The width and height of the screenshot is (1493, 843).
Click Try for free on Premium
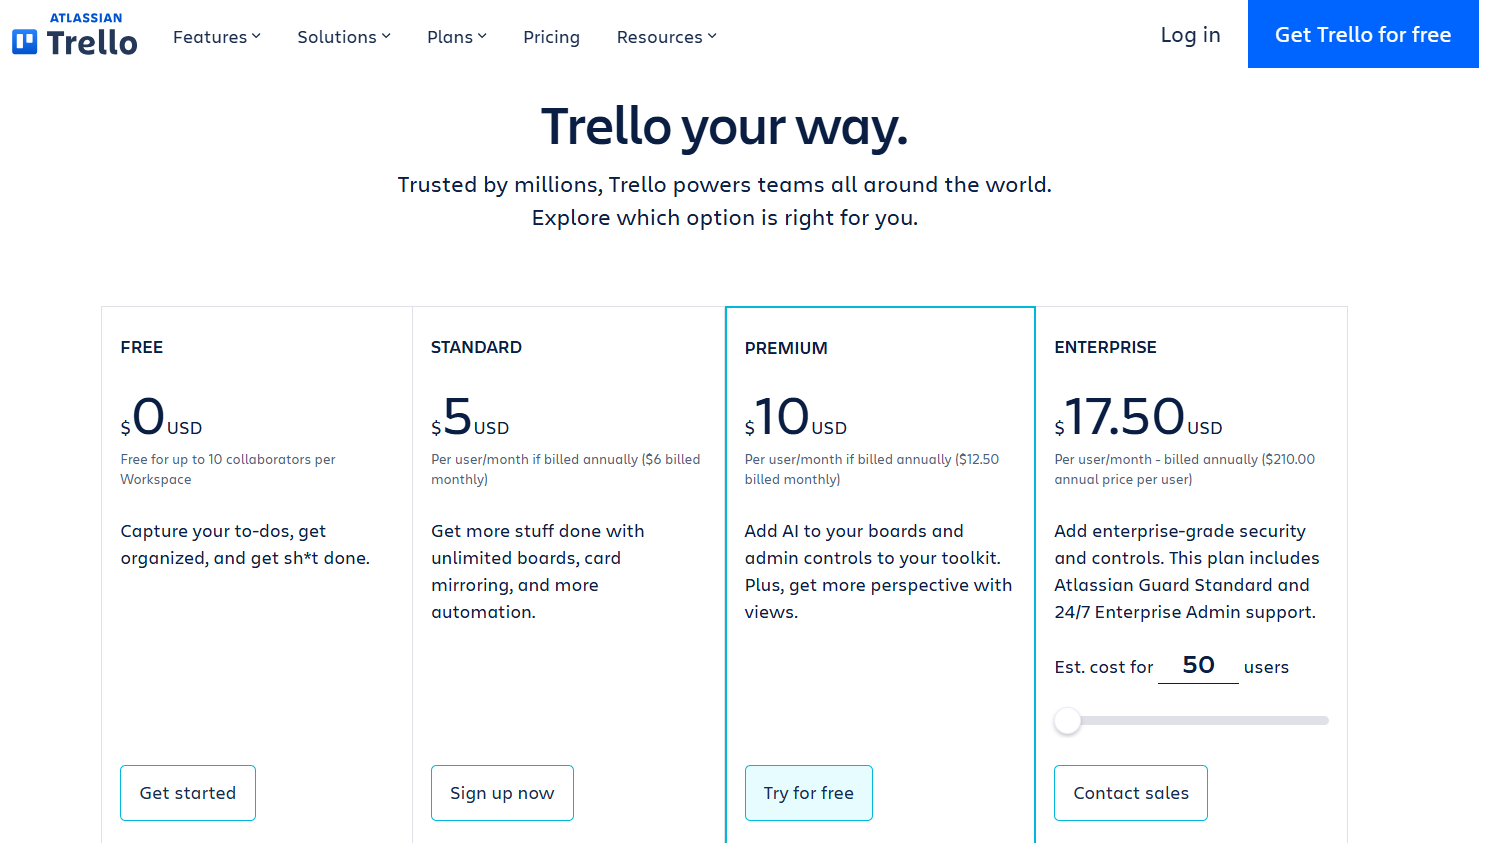(x=808, y=793)
